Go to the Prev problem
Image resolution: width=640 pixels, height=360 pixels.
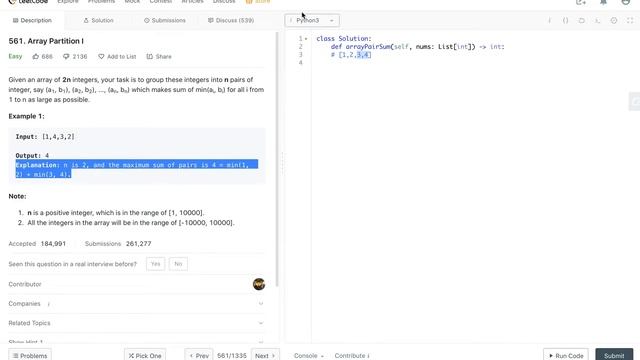tap(199, 355)
